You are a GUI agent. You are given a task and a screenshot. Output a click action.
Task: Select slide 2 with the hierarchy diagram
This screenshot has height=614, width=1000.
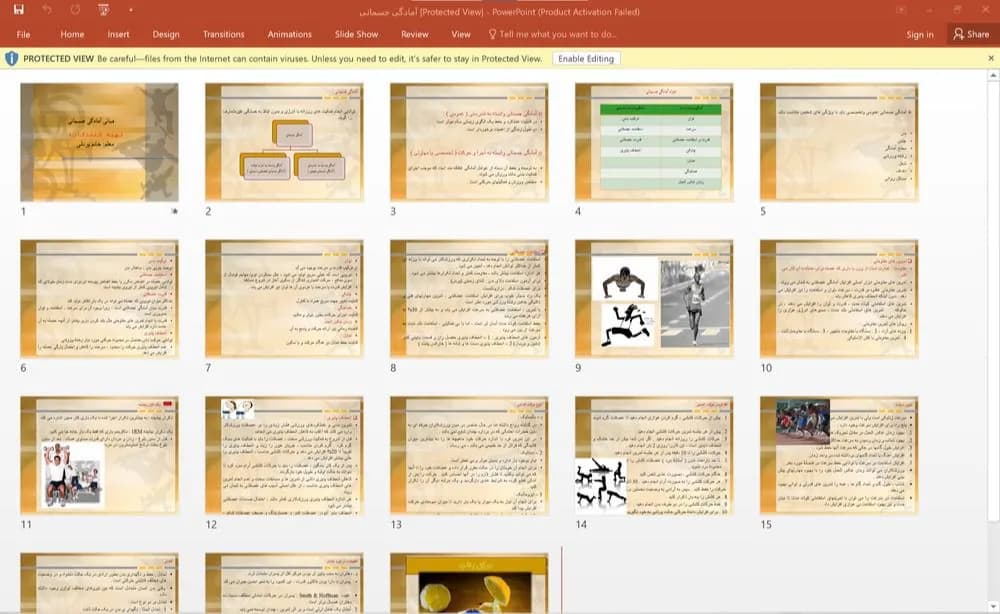click(x=284, y=142)
